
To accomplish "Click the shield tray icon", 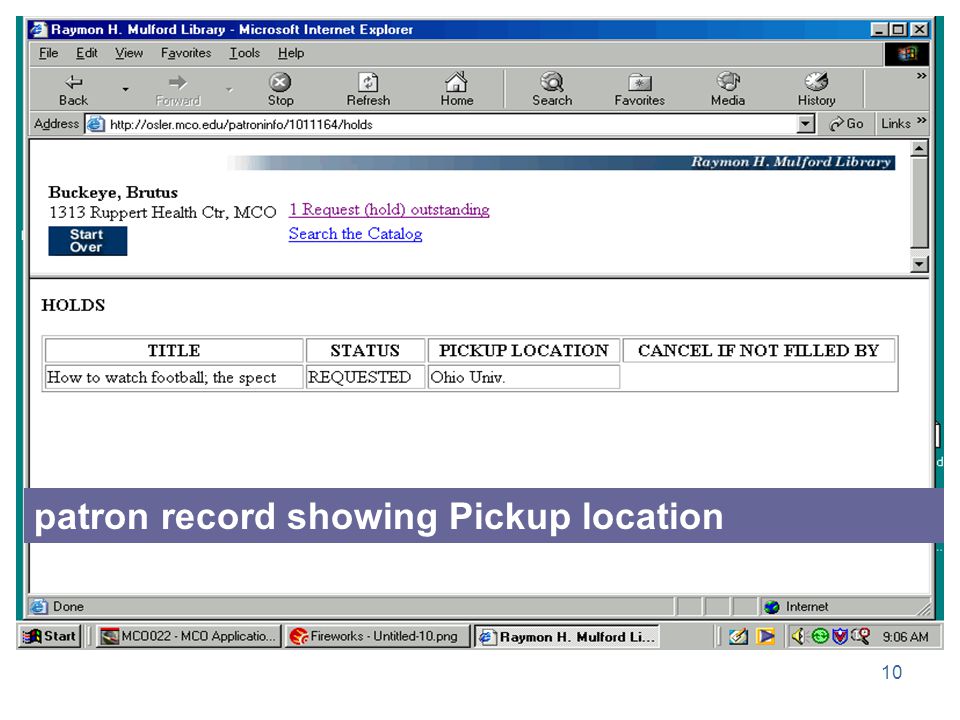I will tap(840, 637).
